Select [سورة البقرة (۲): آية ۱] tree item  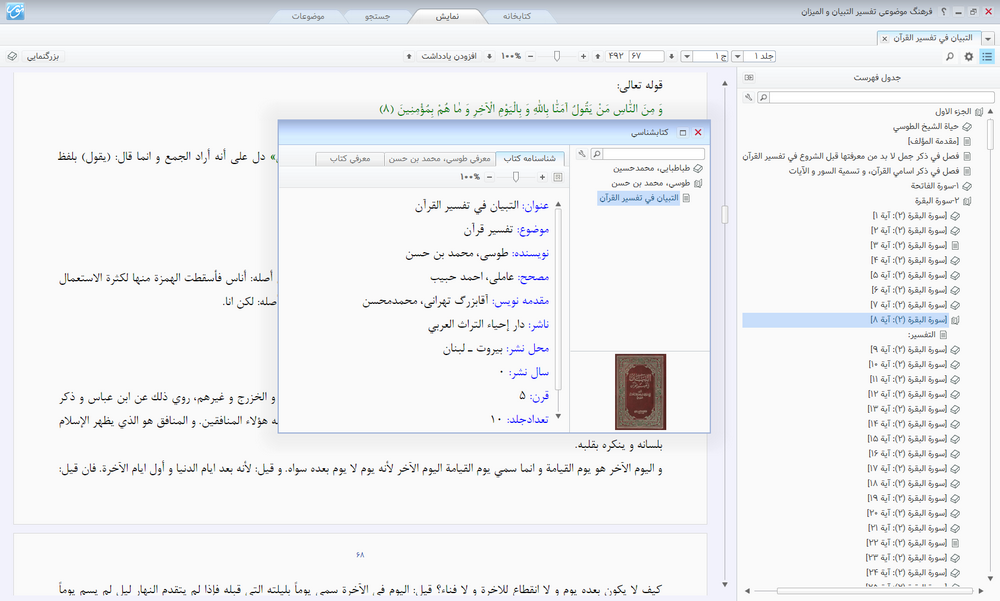click(909, 216)
